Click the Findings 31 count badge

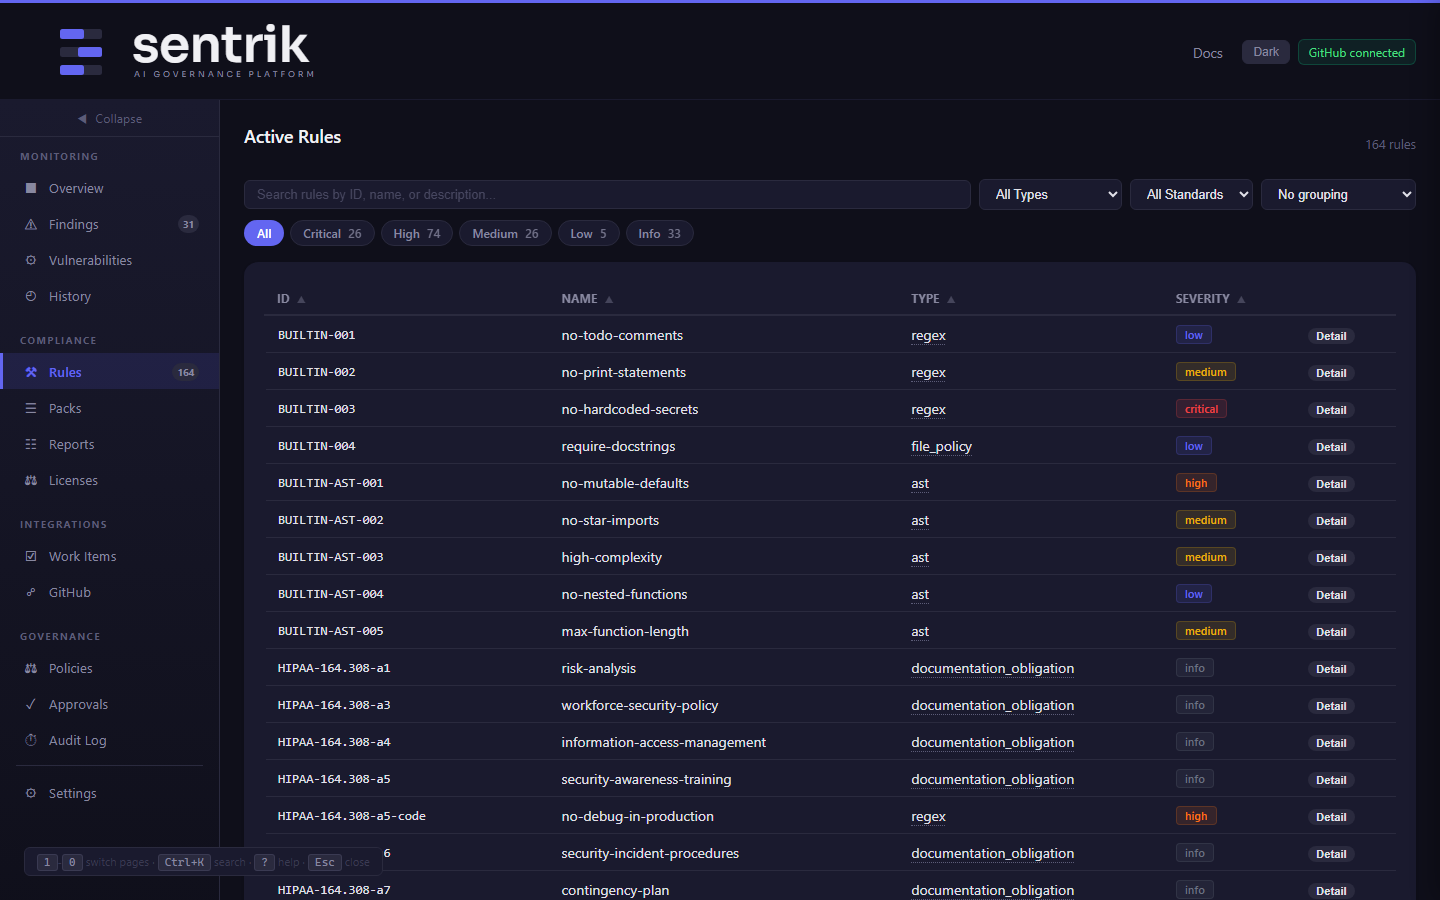pos(188,224)
